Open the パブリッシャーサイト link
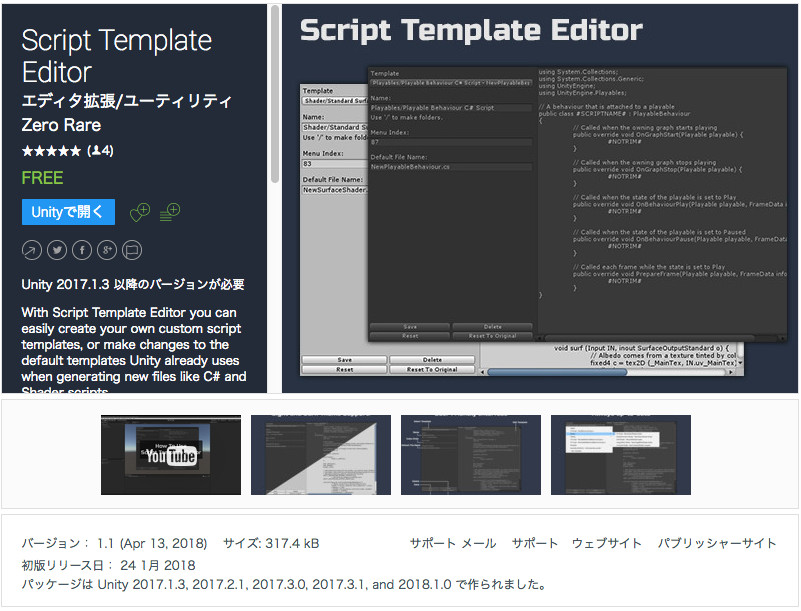The height and width of the screenshot is (611, 801). 717,543
